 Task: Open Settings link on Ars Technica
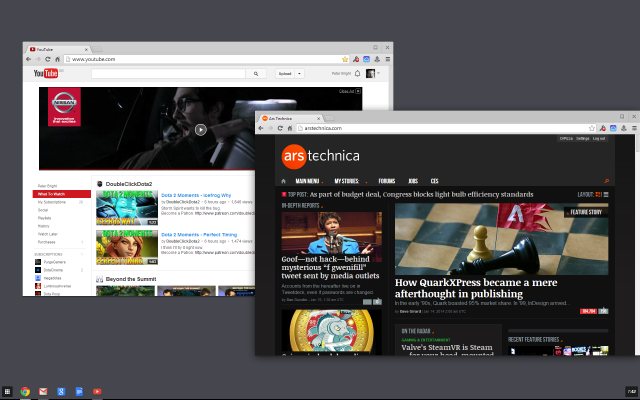click(x=582, y=139)
